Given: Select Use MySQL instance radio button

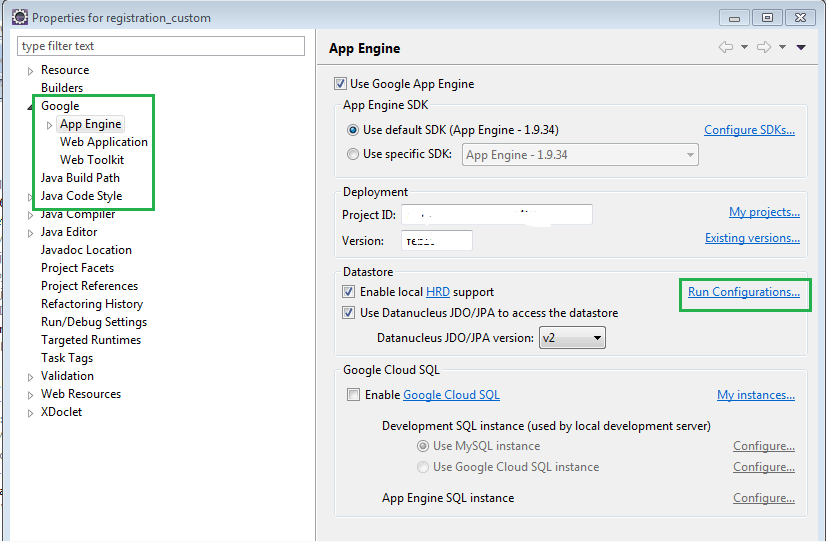Looking at the screenshot, I should coord(422,446).
